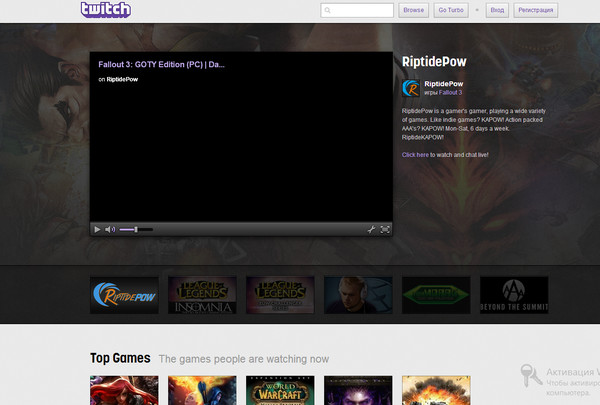Click the search input field
Image resolution: width=600 pixels, height=405 pixels.
pyautogui.click(x=357, y=10)
